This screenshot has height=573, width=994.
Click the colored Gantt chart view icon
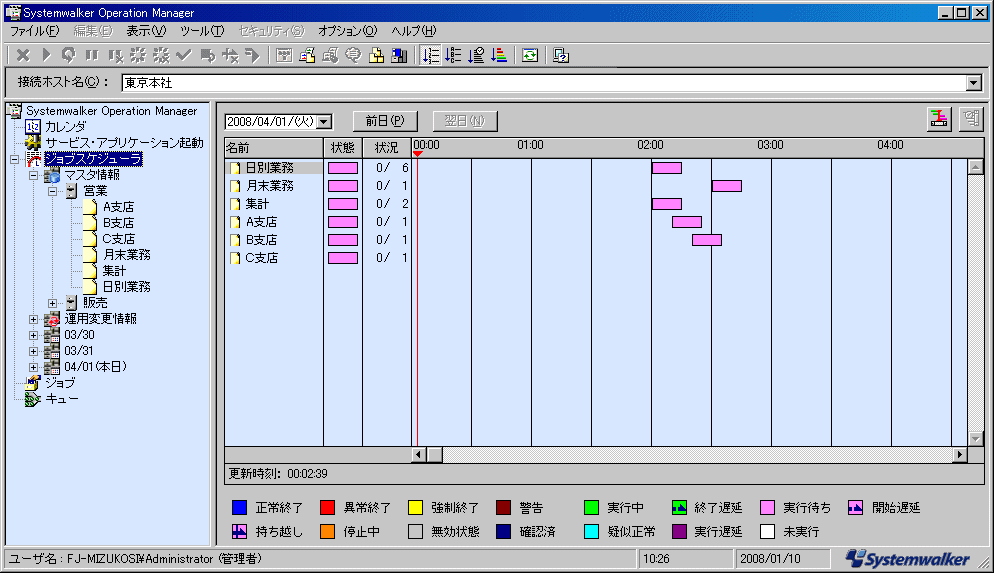tap(939, 119)
